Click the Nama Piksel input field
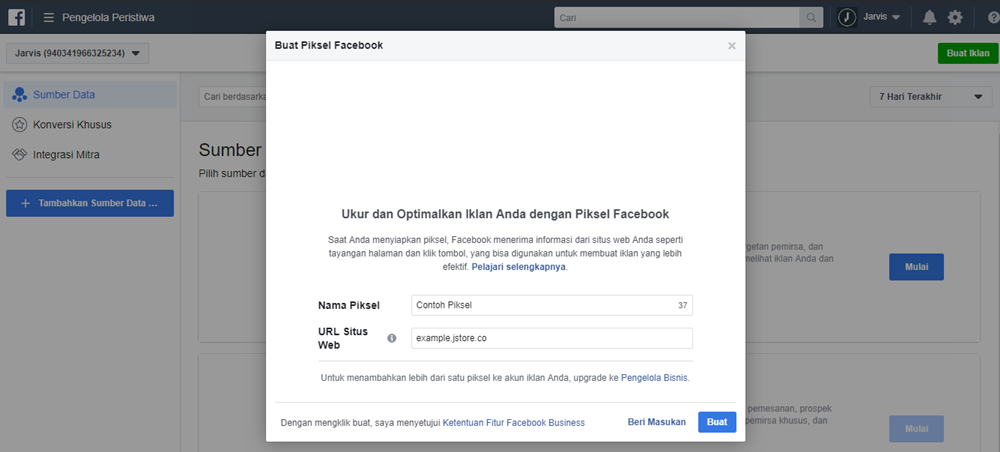Viewport: 1000px width, 452px height. [552, 305]
